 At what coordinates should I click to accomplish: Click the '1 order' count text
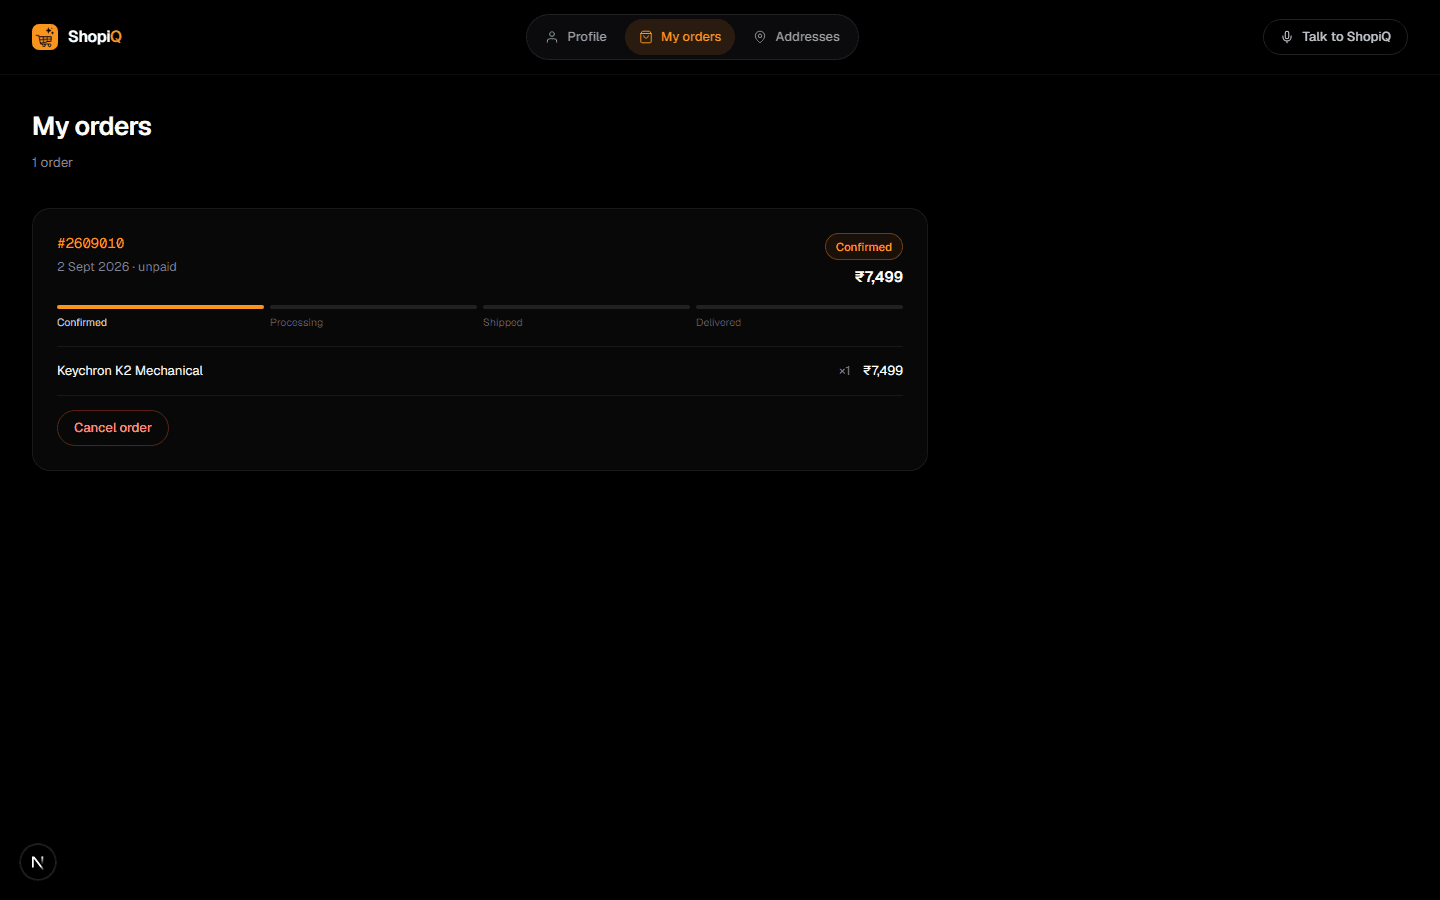pos(52,163)
